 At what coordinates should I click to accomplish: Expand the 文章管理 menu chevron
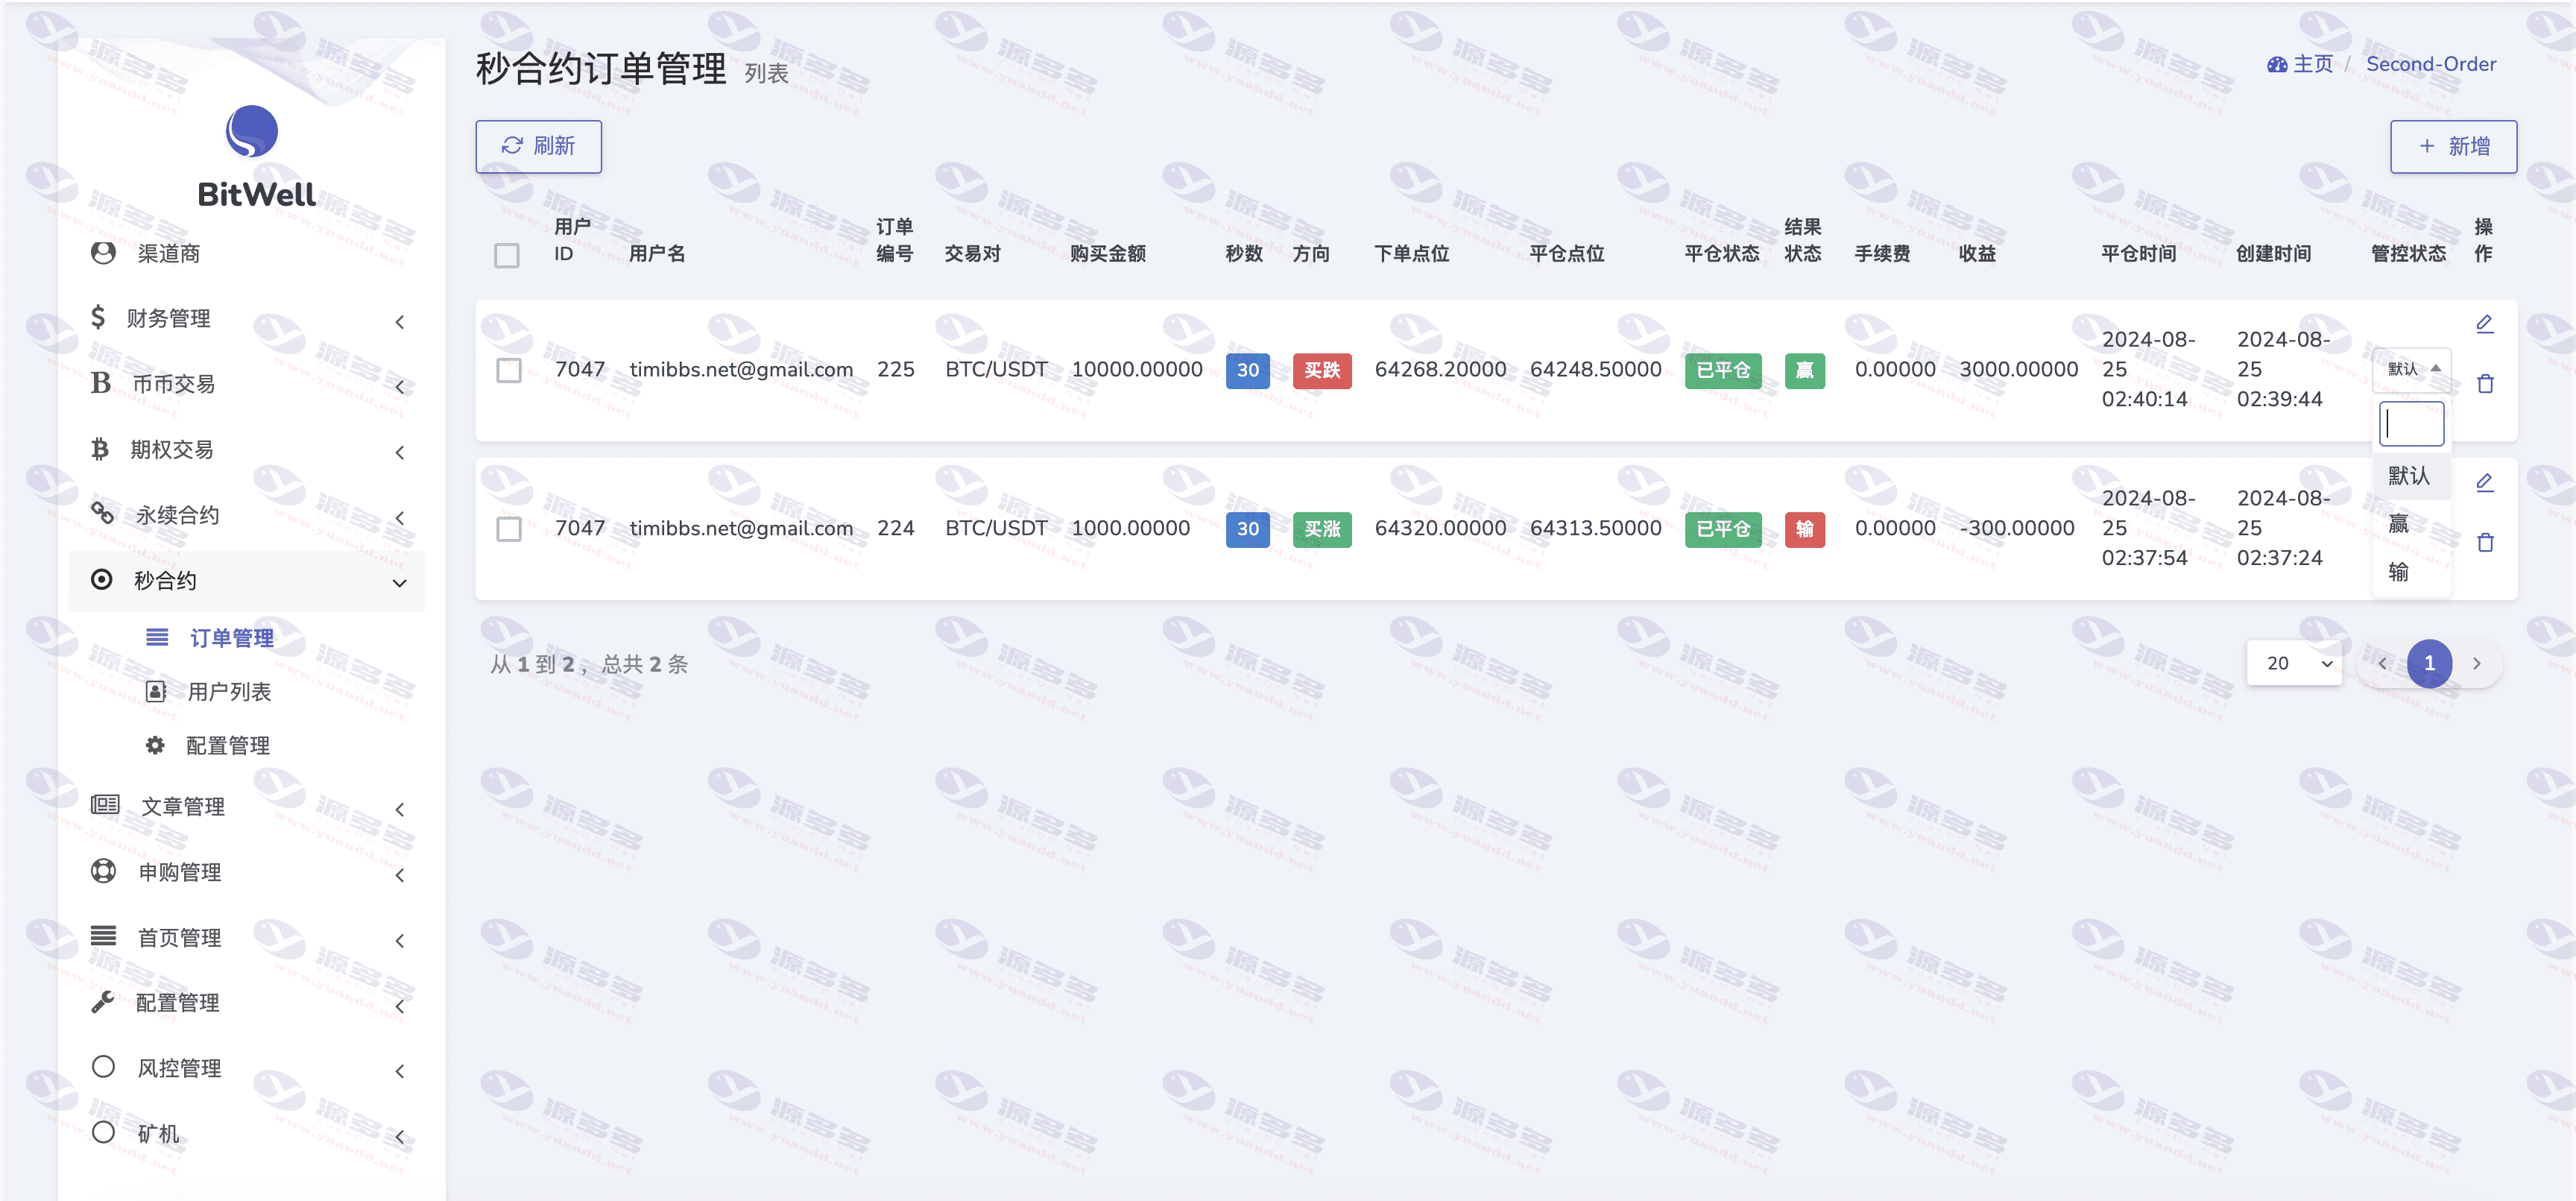400,810
